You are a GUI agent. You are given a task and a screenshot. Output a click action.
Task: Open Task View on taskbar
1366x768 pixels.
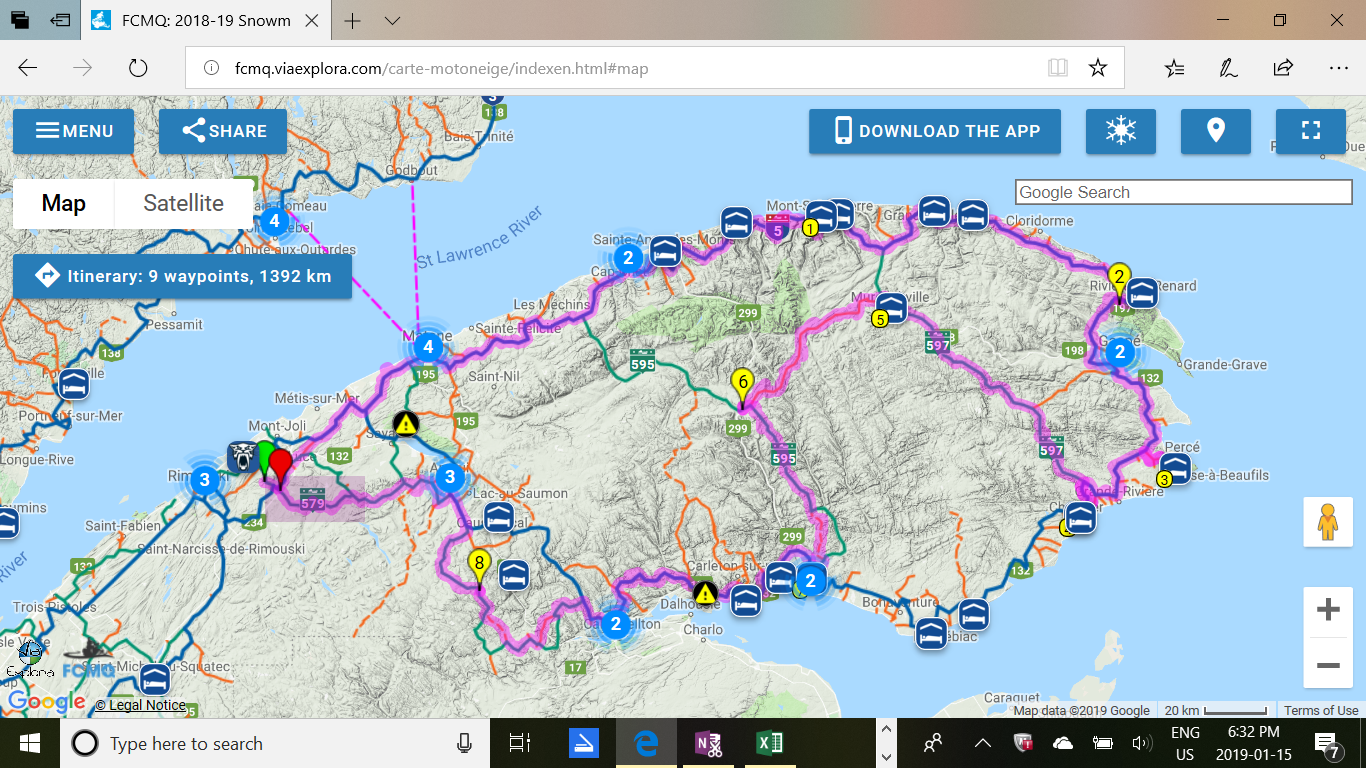click(x=520, y=743)
